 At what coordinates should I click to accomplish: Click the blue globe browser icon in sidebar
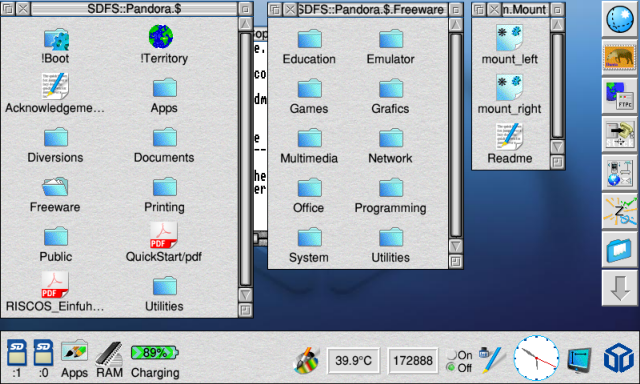pos(620,20)
